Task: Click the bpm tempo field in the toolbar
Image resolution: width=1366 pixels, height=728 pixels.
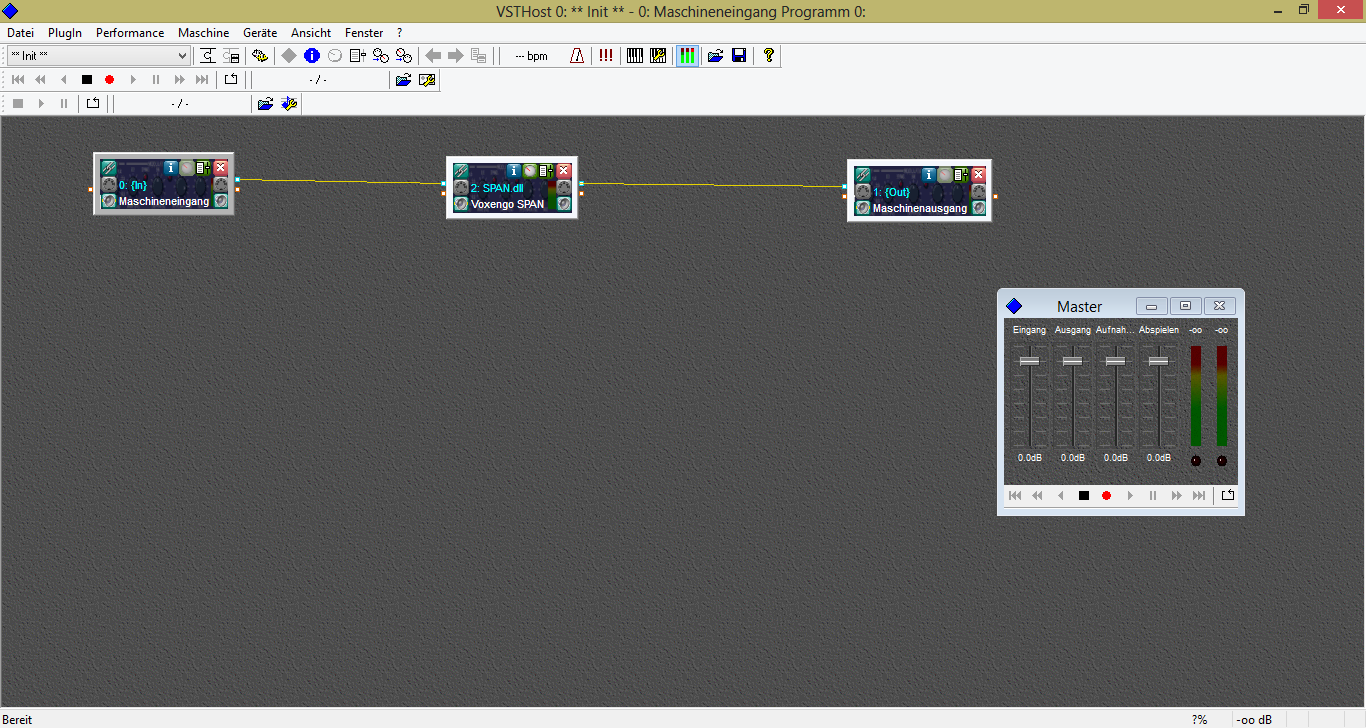Action: pos(531,56)
